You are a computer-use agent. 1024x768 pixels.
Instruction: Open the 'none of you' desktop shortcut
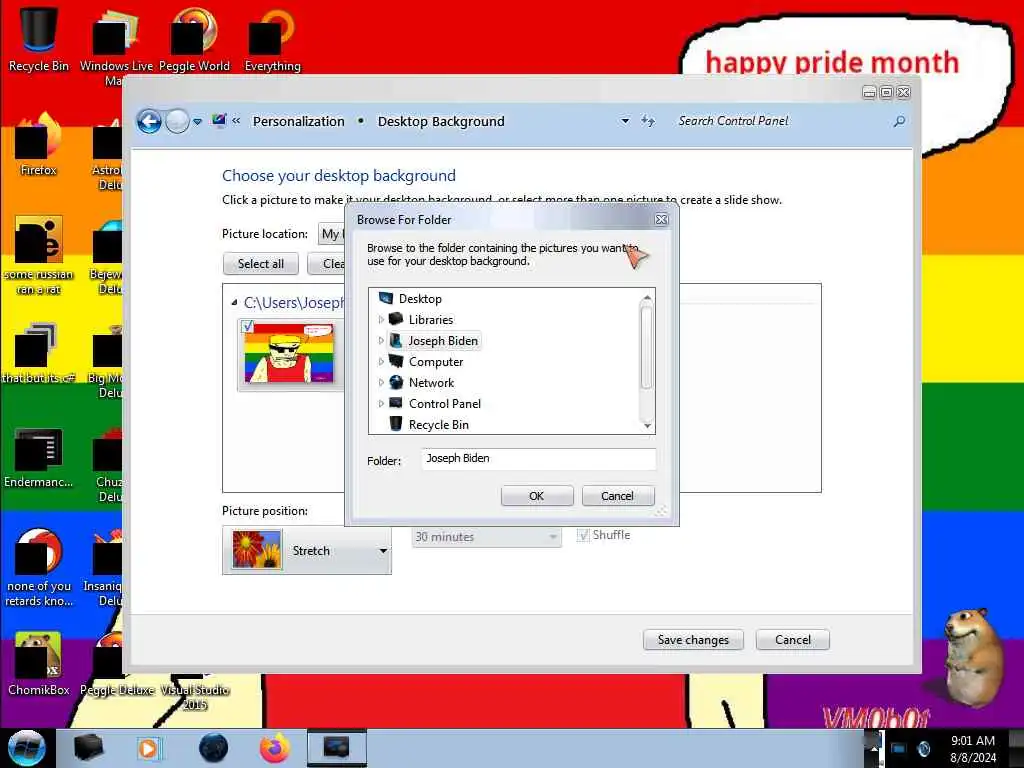point(39,567)
